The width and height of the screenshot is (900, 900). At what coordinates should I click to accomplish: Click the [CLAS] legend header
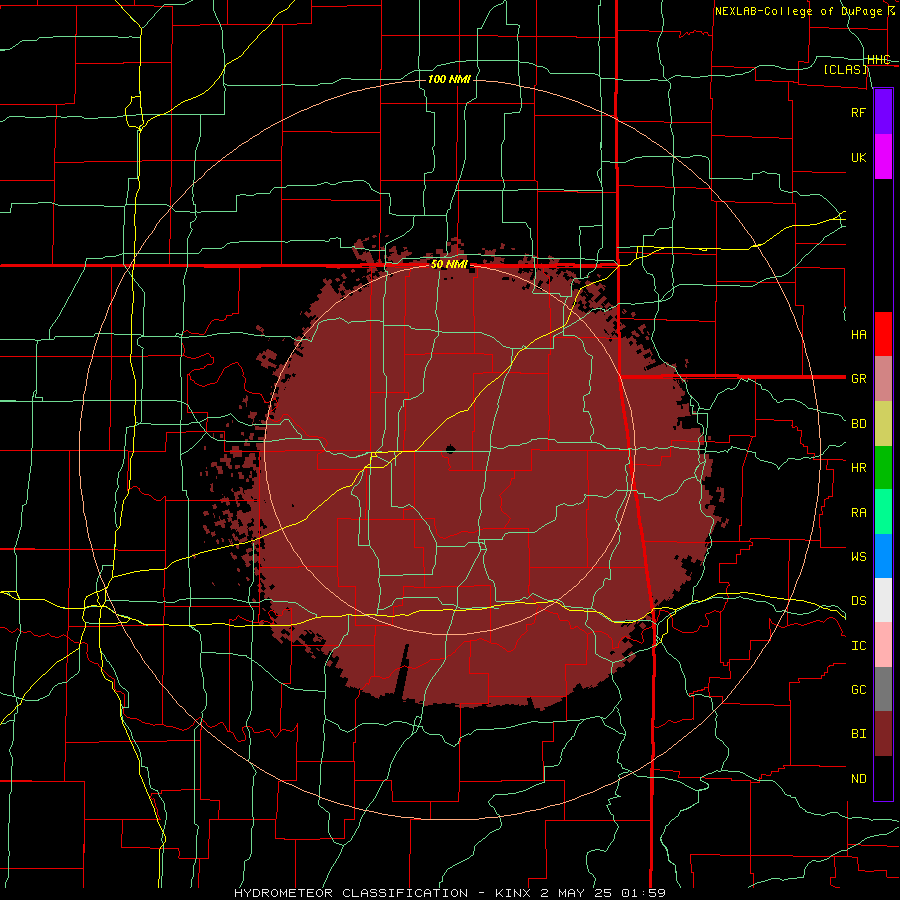click(845, 69)
